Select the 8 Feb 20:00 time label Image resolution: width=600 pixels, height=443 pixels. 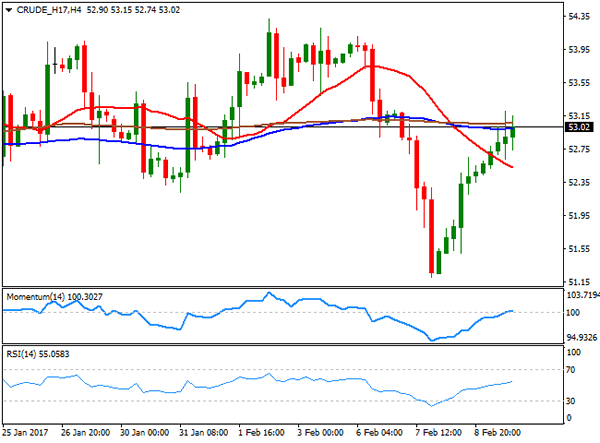(497, 433)
